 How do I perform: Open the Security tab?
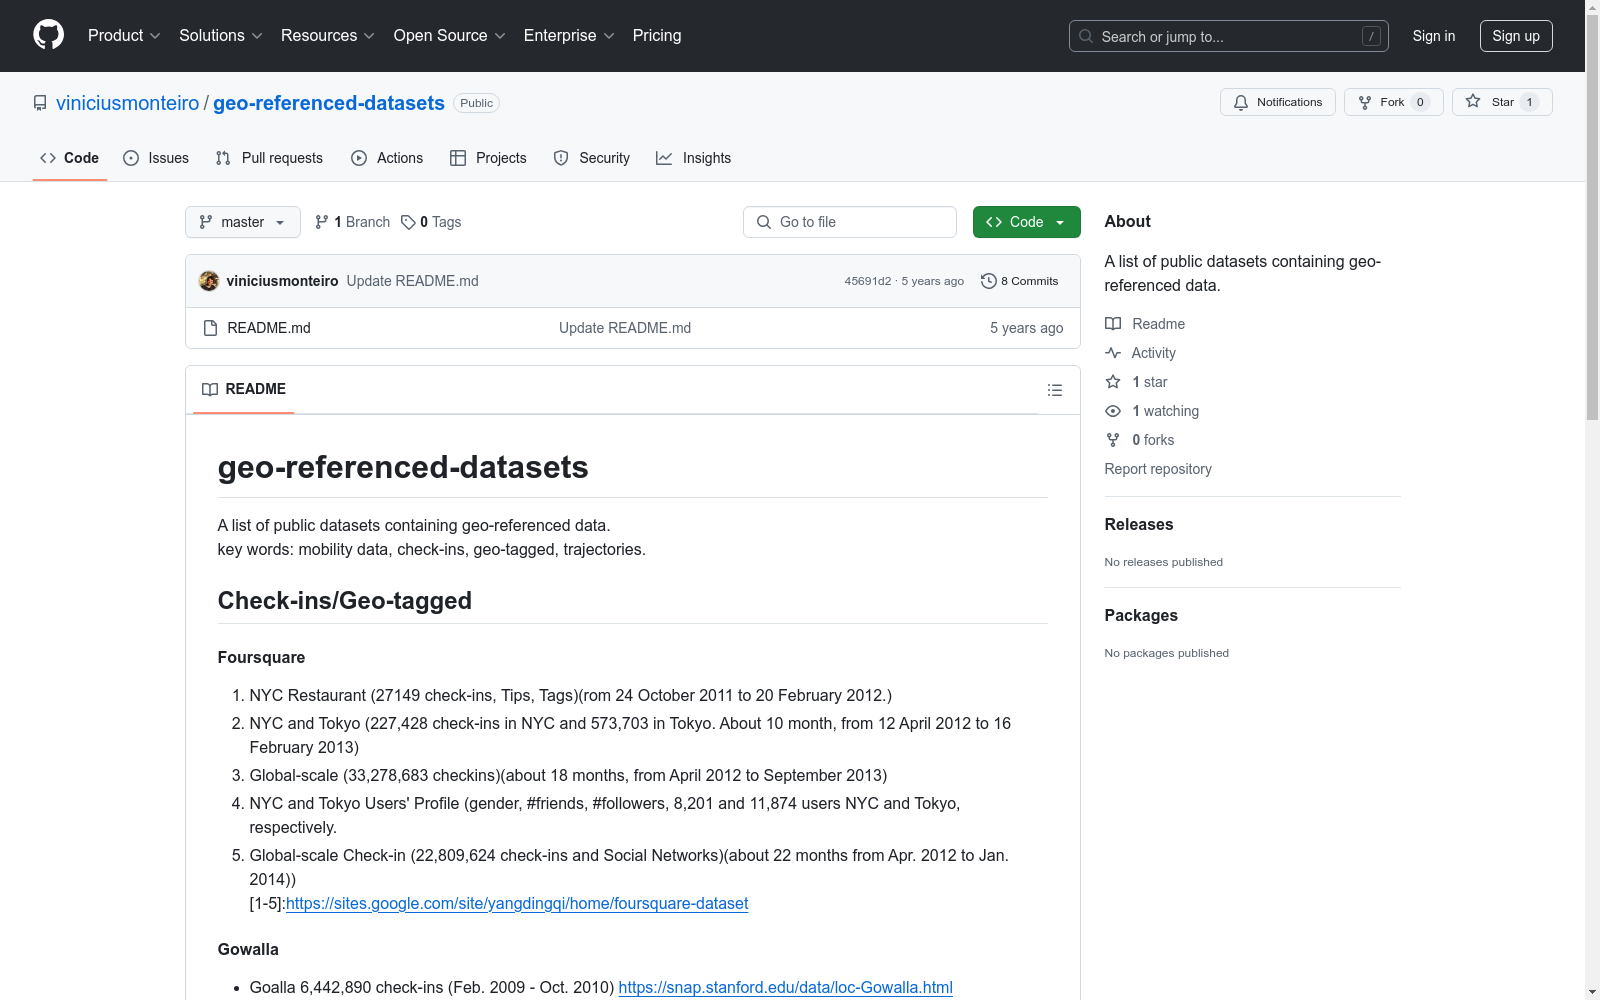click(592, 158)
